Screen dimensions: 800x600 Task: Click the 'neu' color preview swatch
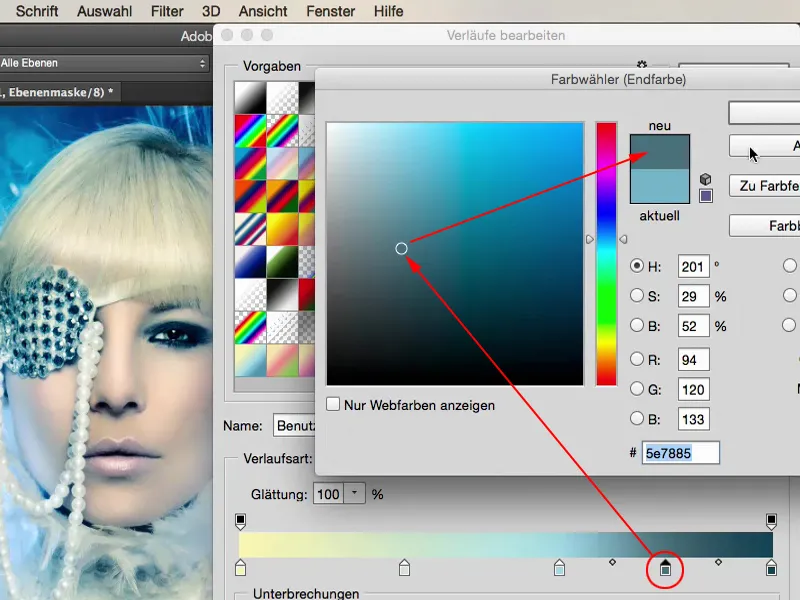point(660,152)
